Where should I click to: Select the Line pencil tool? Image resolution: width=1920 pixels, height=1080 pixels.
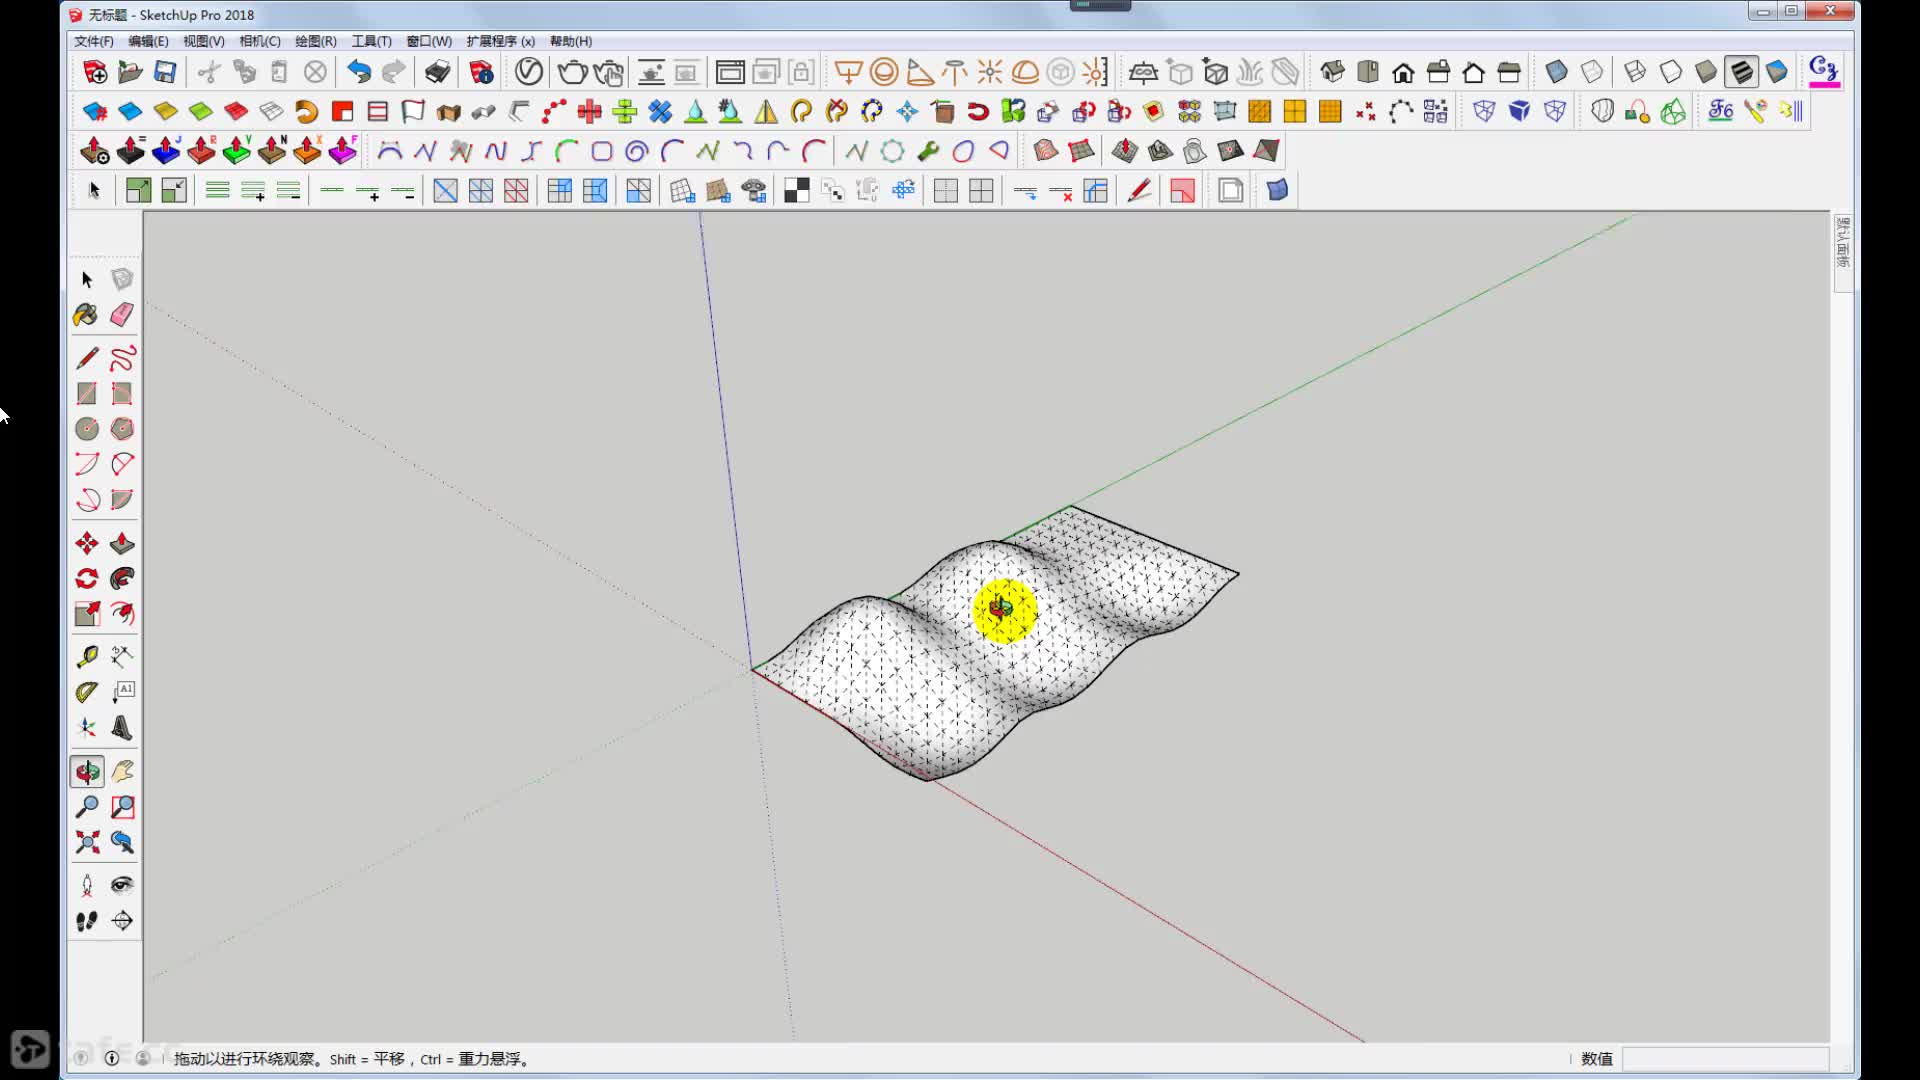87,358
